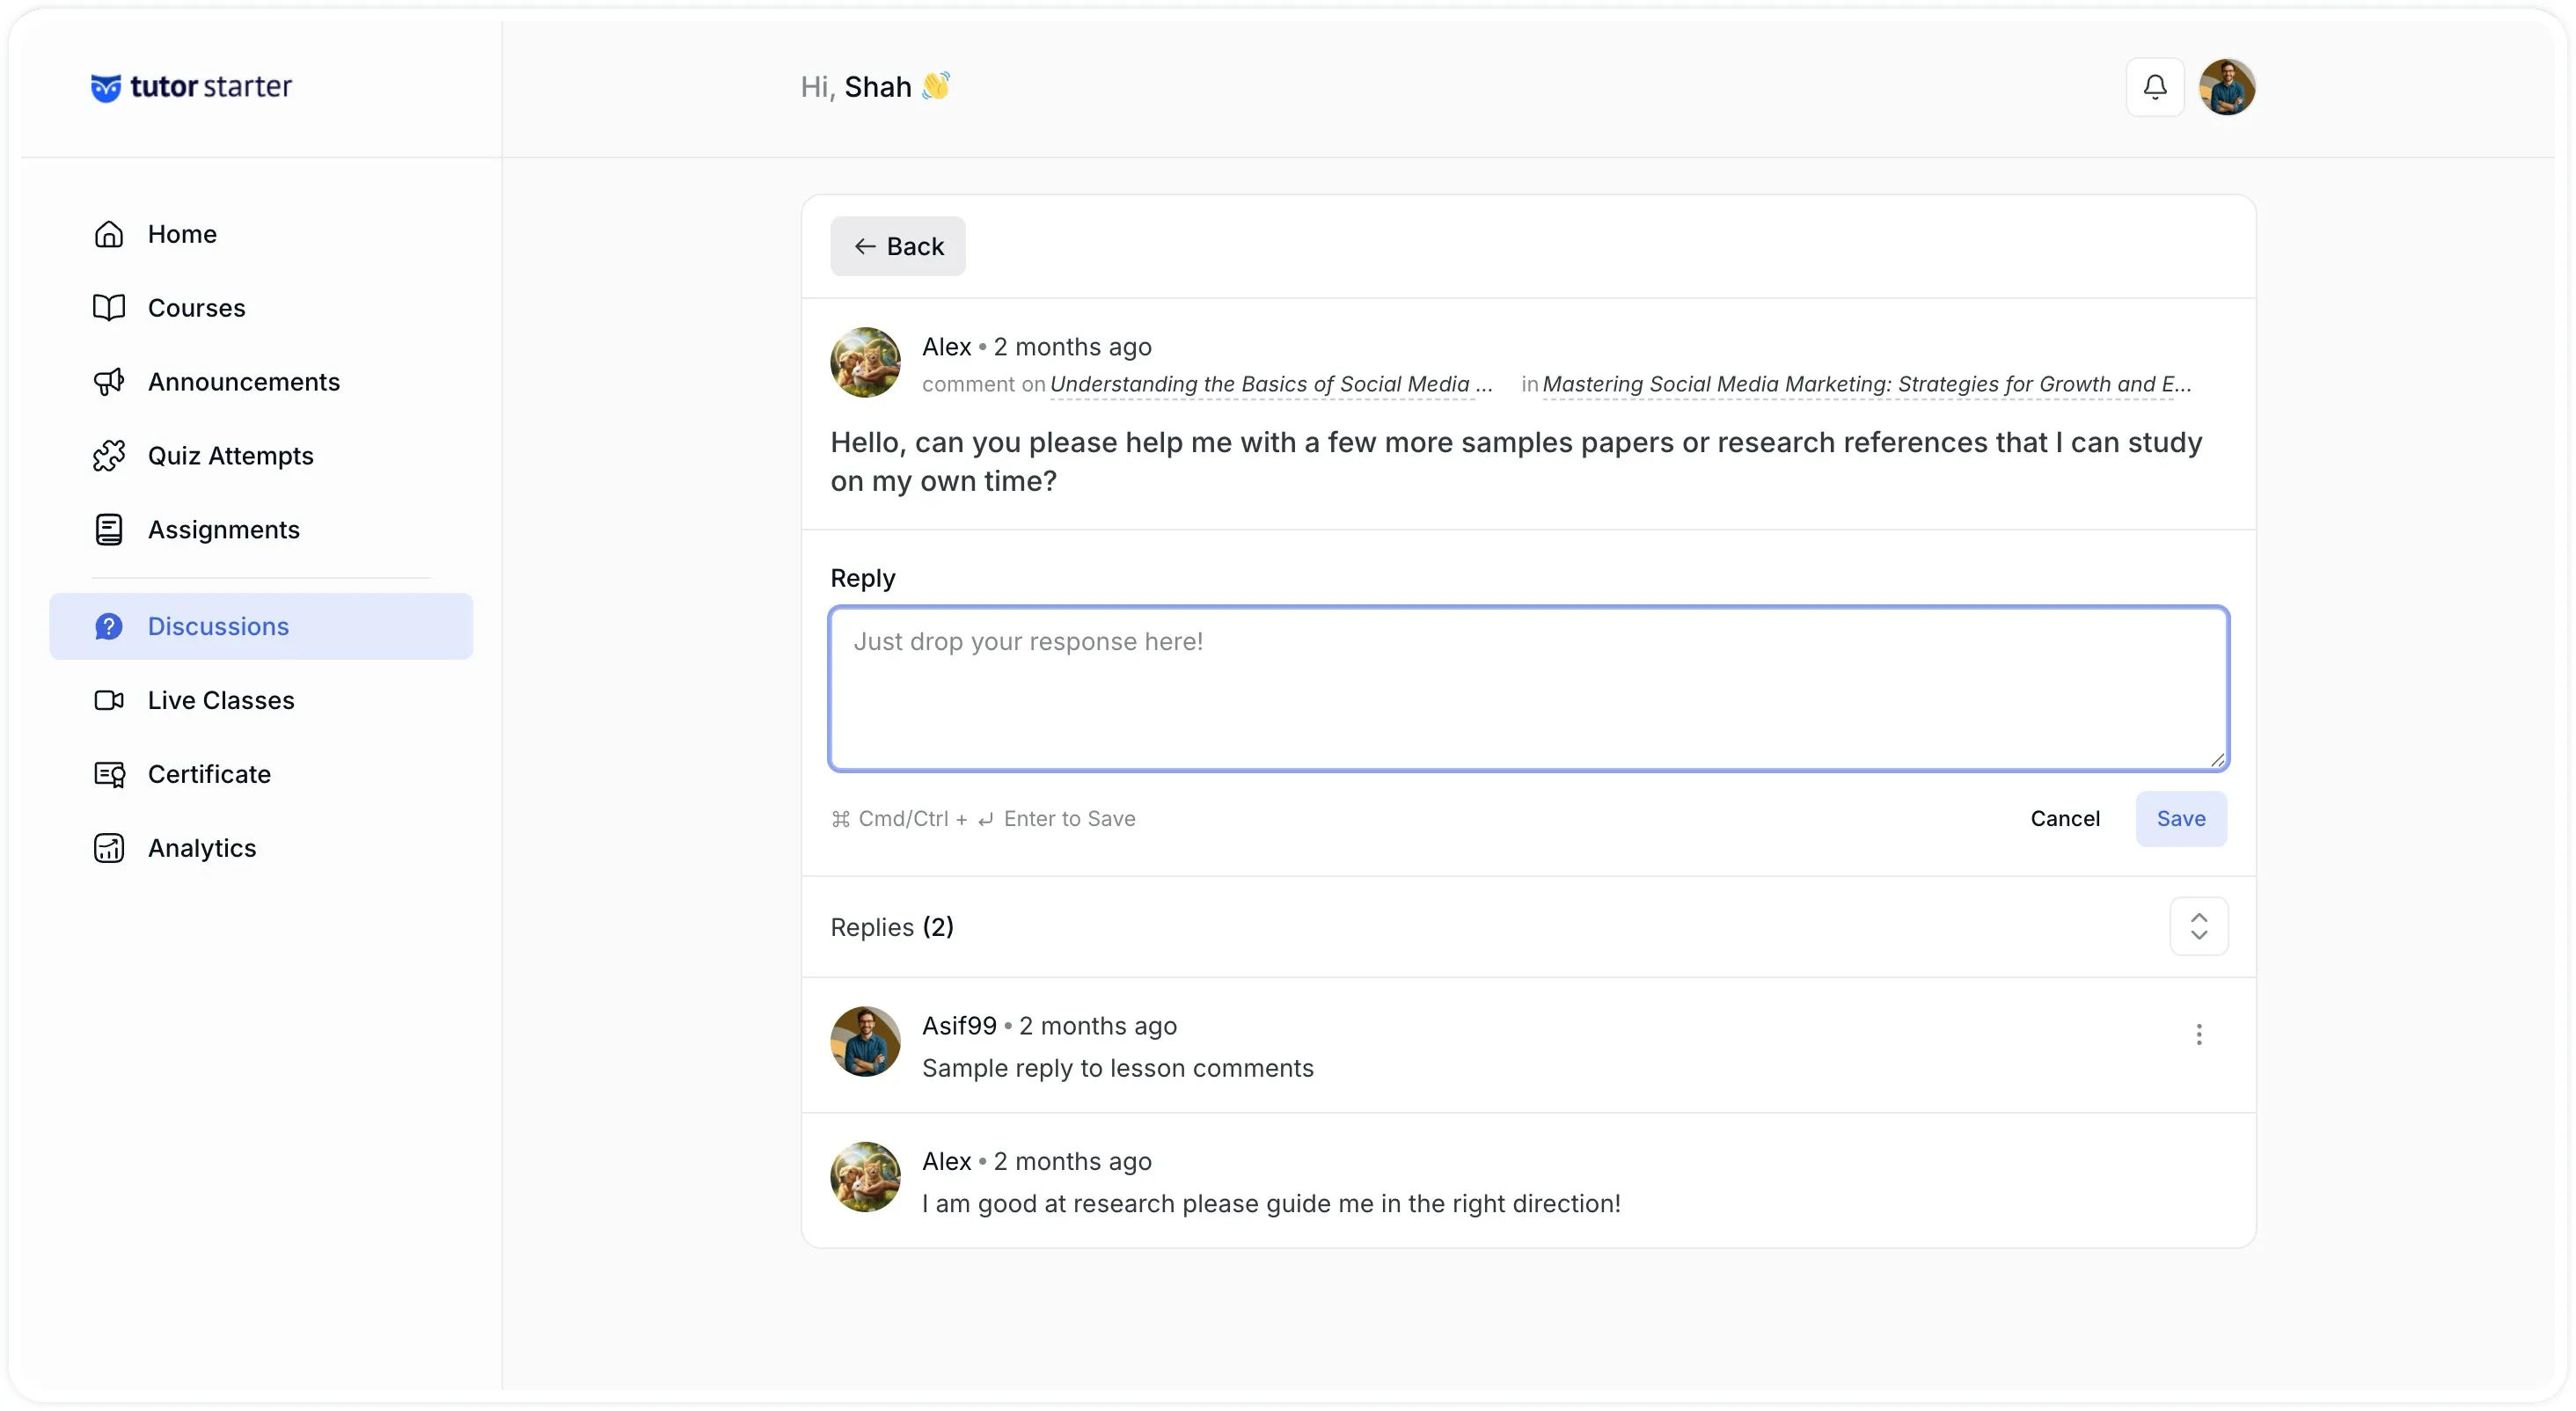Collapse the Replies list with chevrons

tap(2198, 927)
